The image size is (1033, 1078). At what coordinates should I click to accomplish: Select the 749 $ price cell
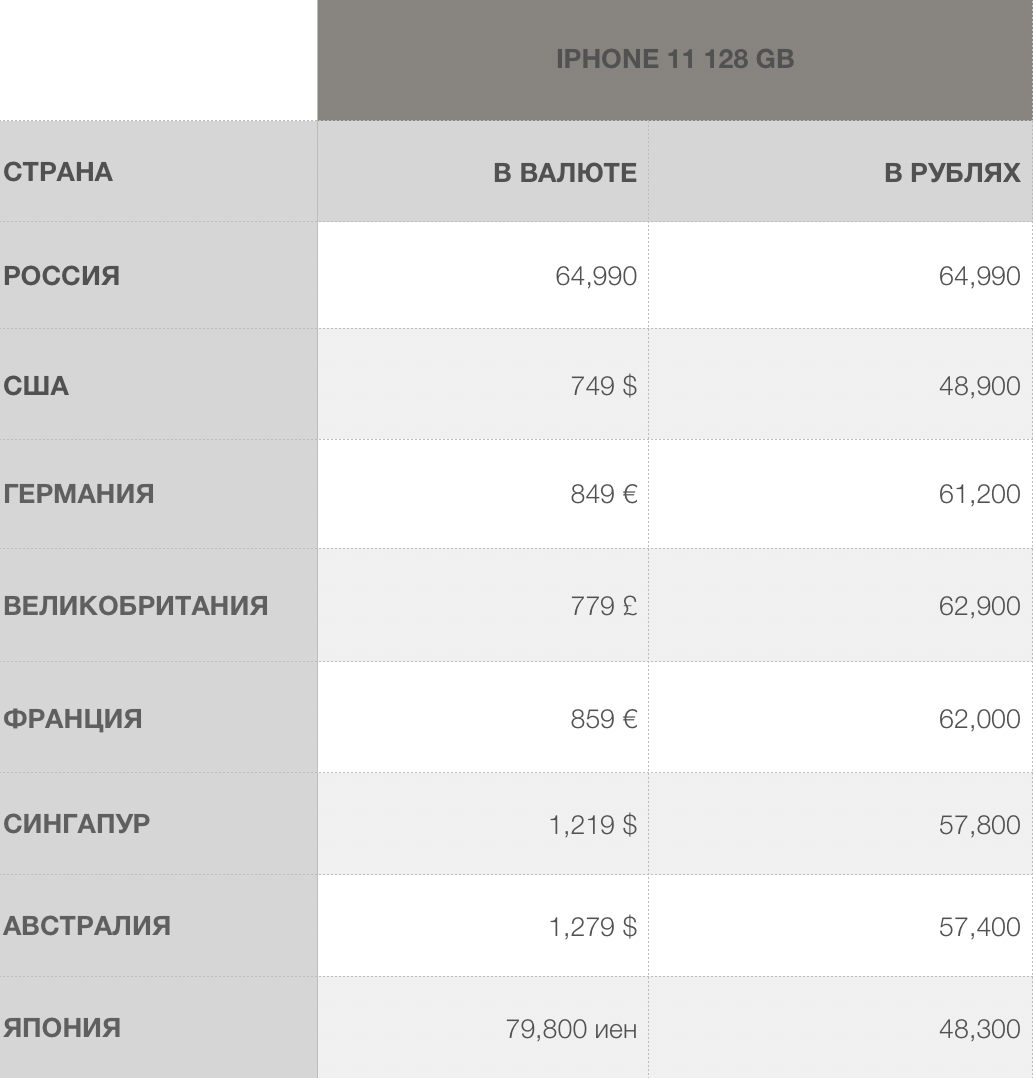pos(603,386)
